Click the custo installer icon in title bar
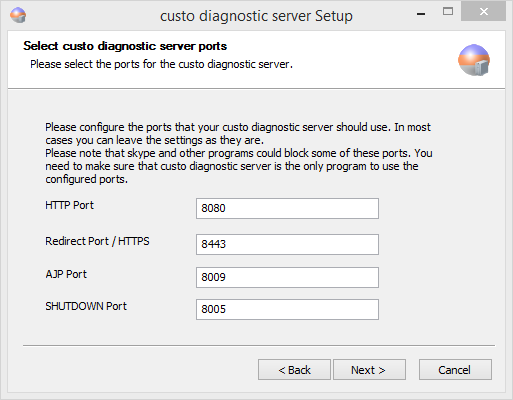Screen dimensions: 513x400 pos(18,15)
